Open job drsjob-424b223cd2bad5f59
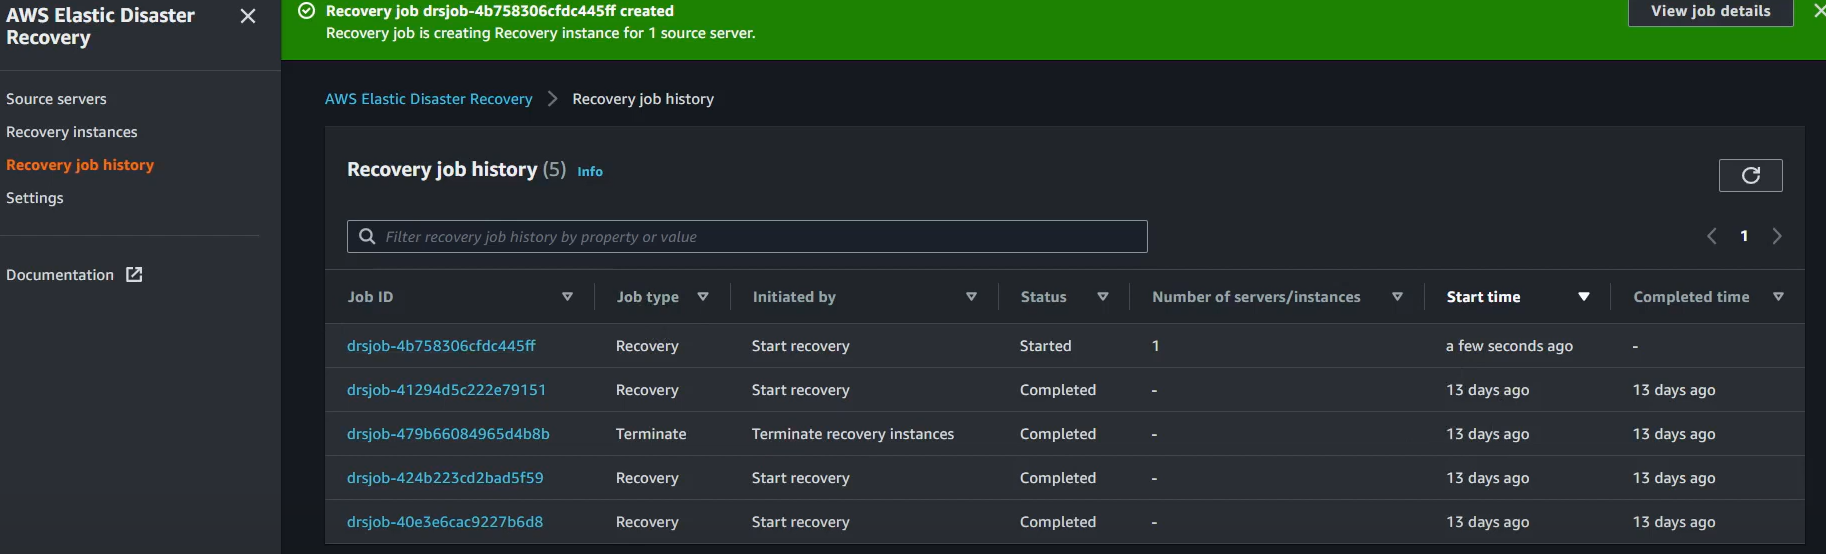The height and width of the screenshot is (554, 1826). 445,477
